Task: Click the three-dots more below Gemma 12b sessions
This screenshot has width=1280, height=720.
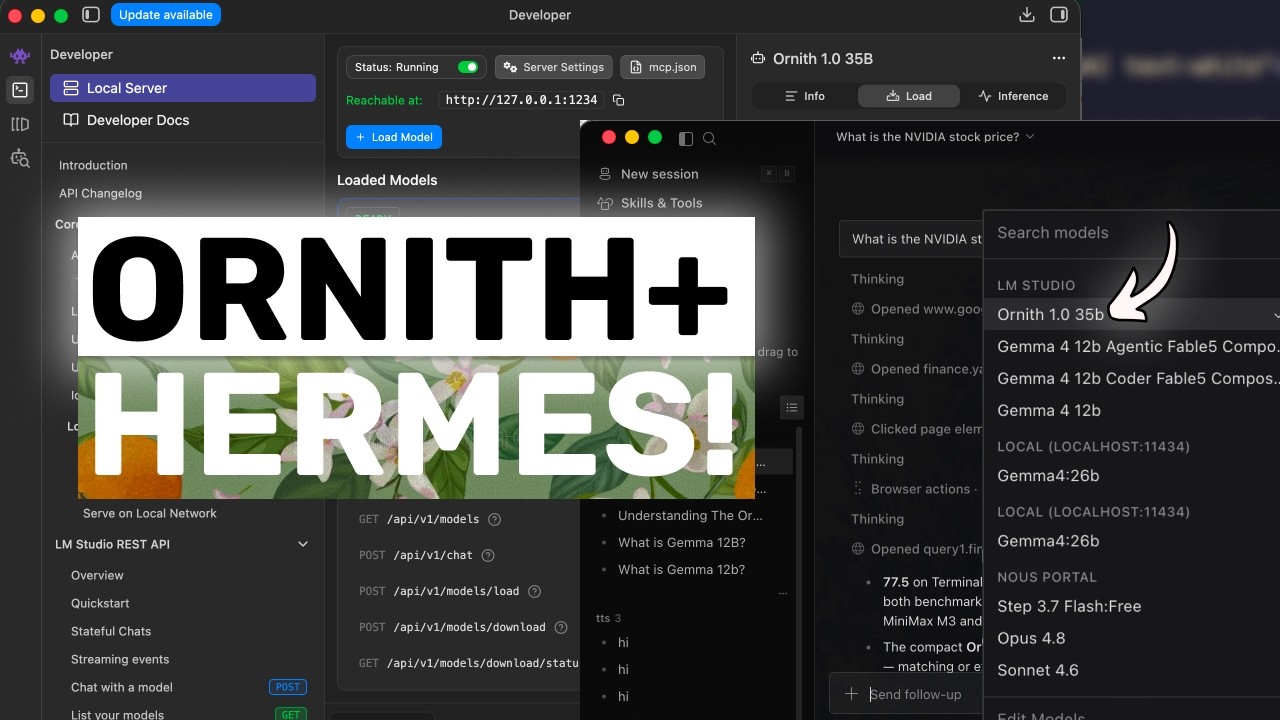Action: [x=784, y=593]
